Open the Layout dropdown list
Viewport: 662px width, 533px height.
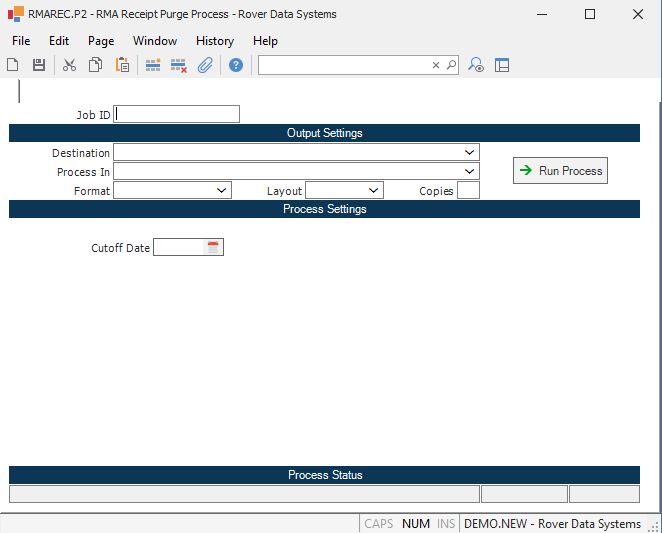[x=374, y=190]
